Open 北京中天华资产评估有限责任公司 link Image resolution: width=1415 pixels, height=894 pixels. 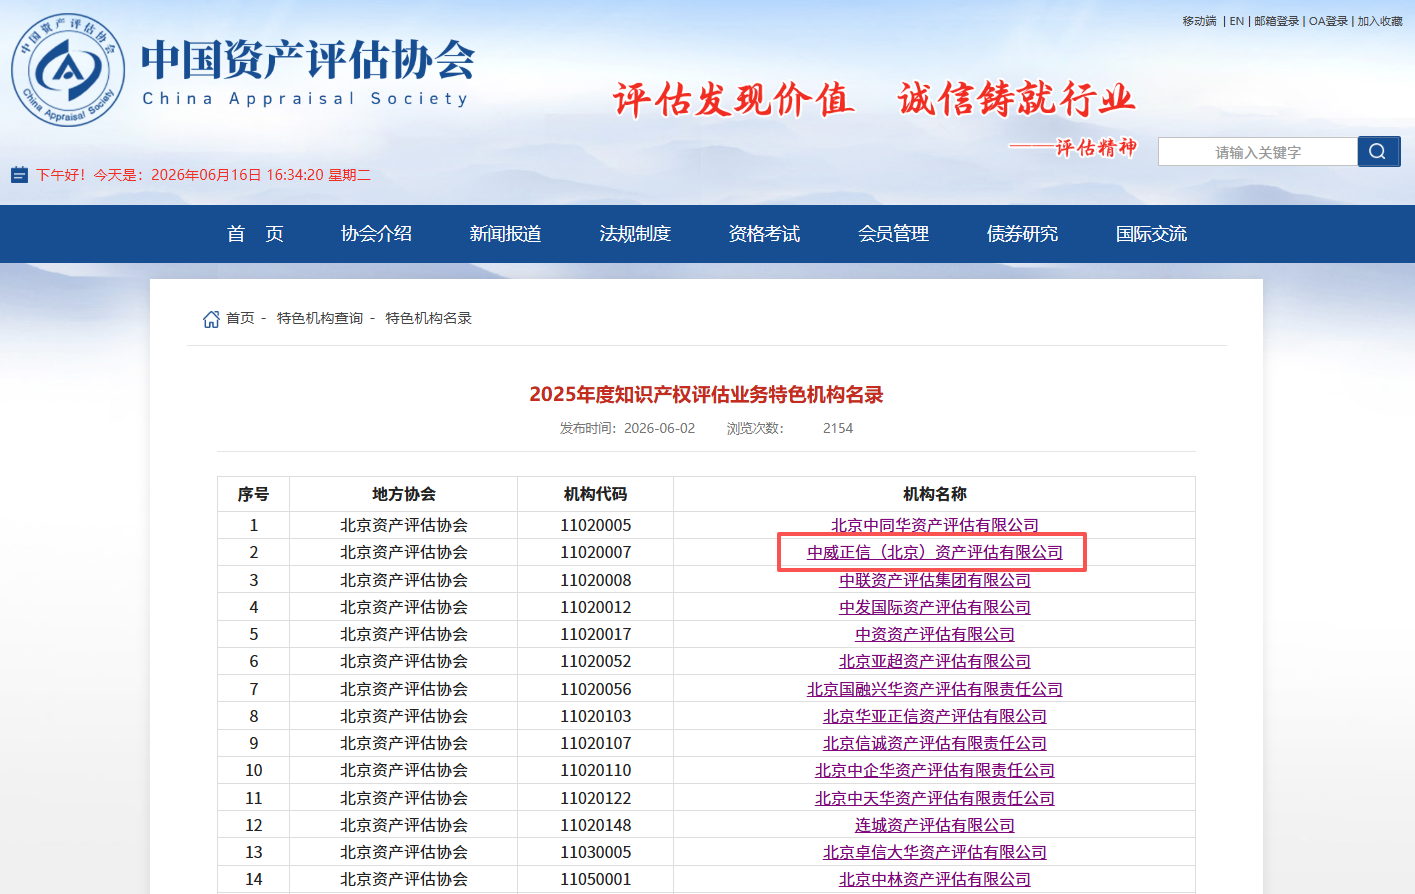coord(935,798)
